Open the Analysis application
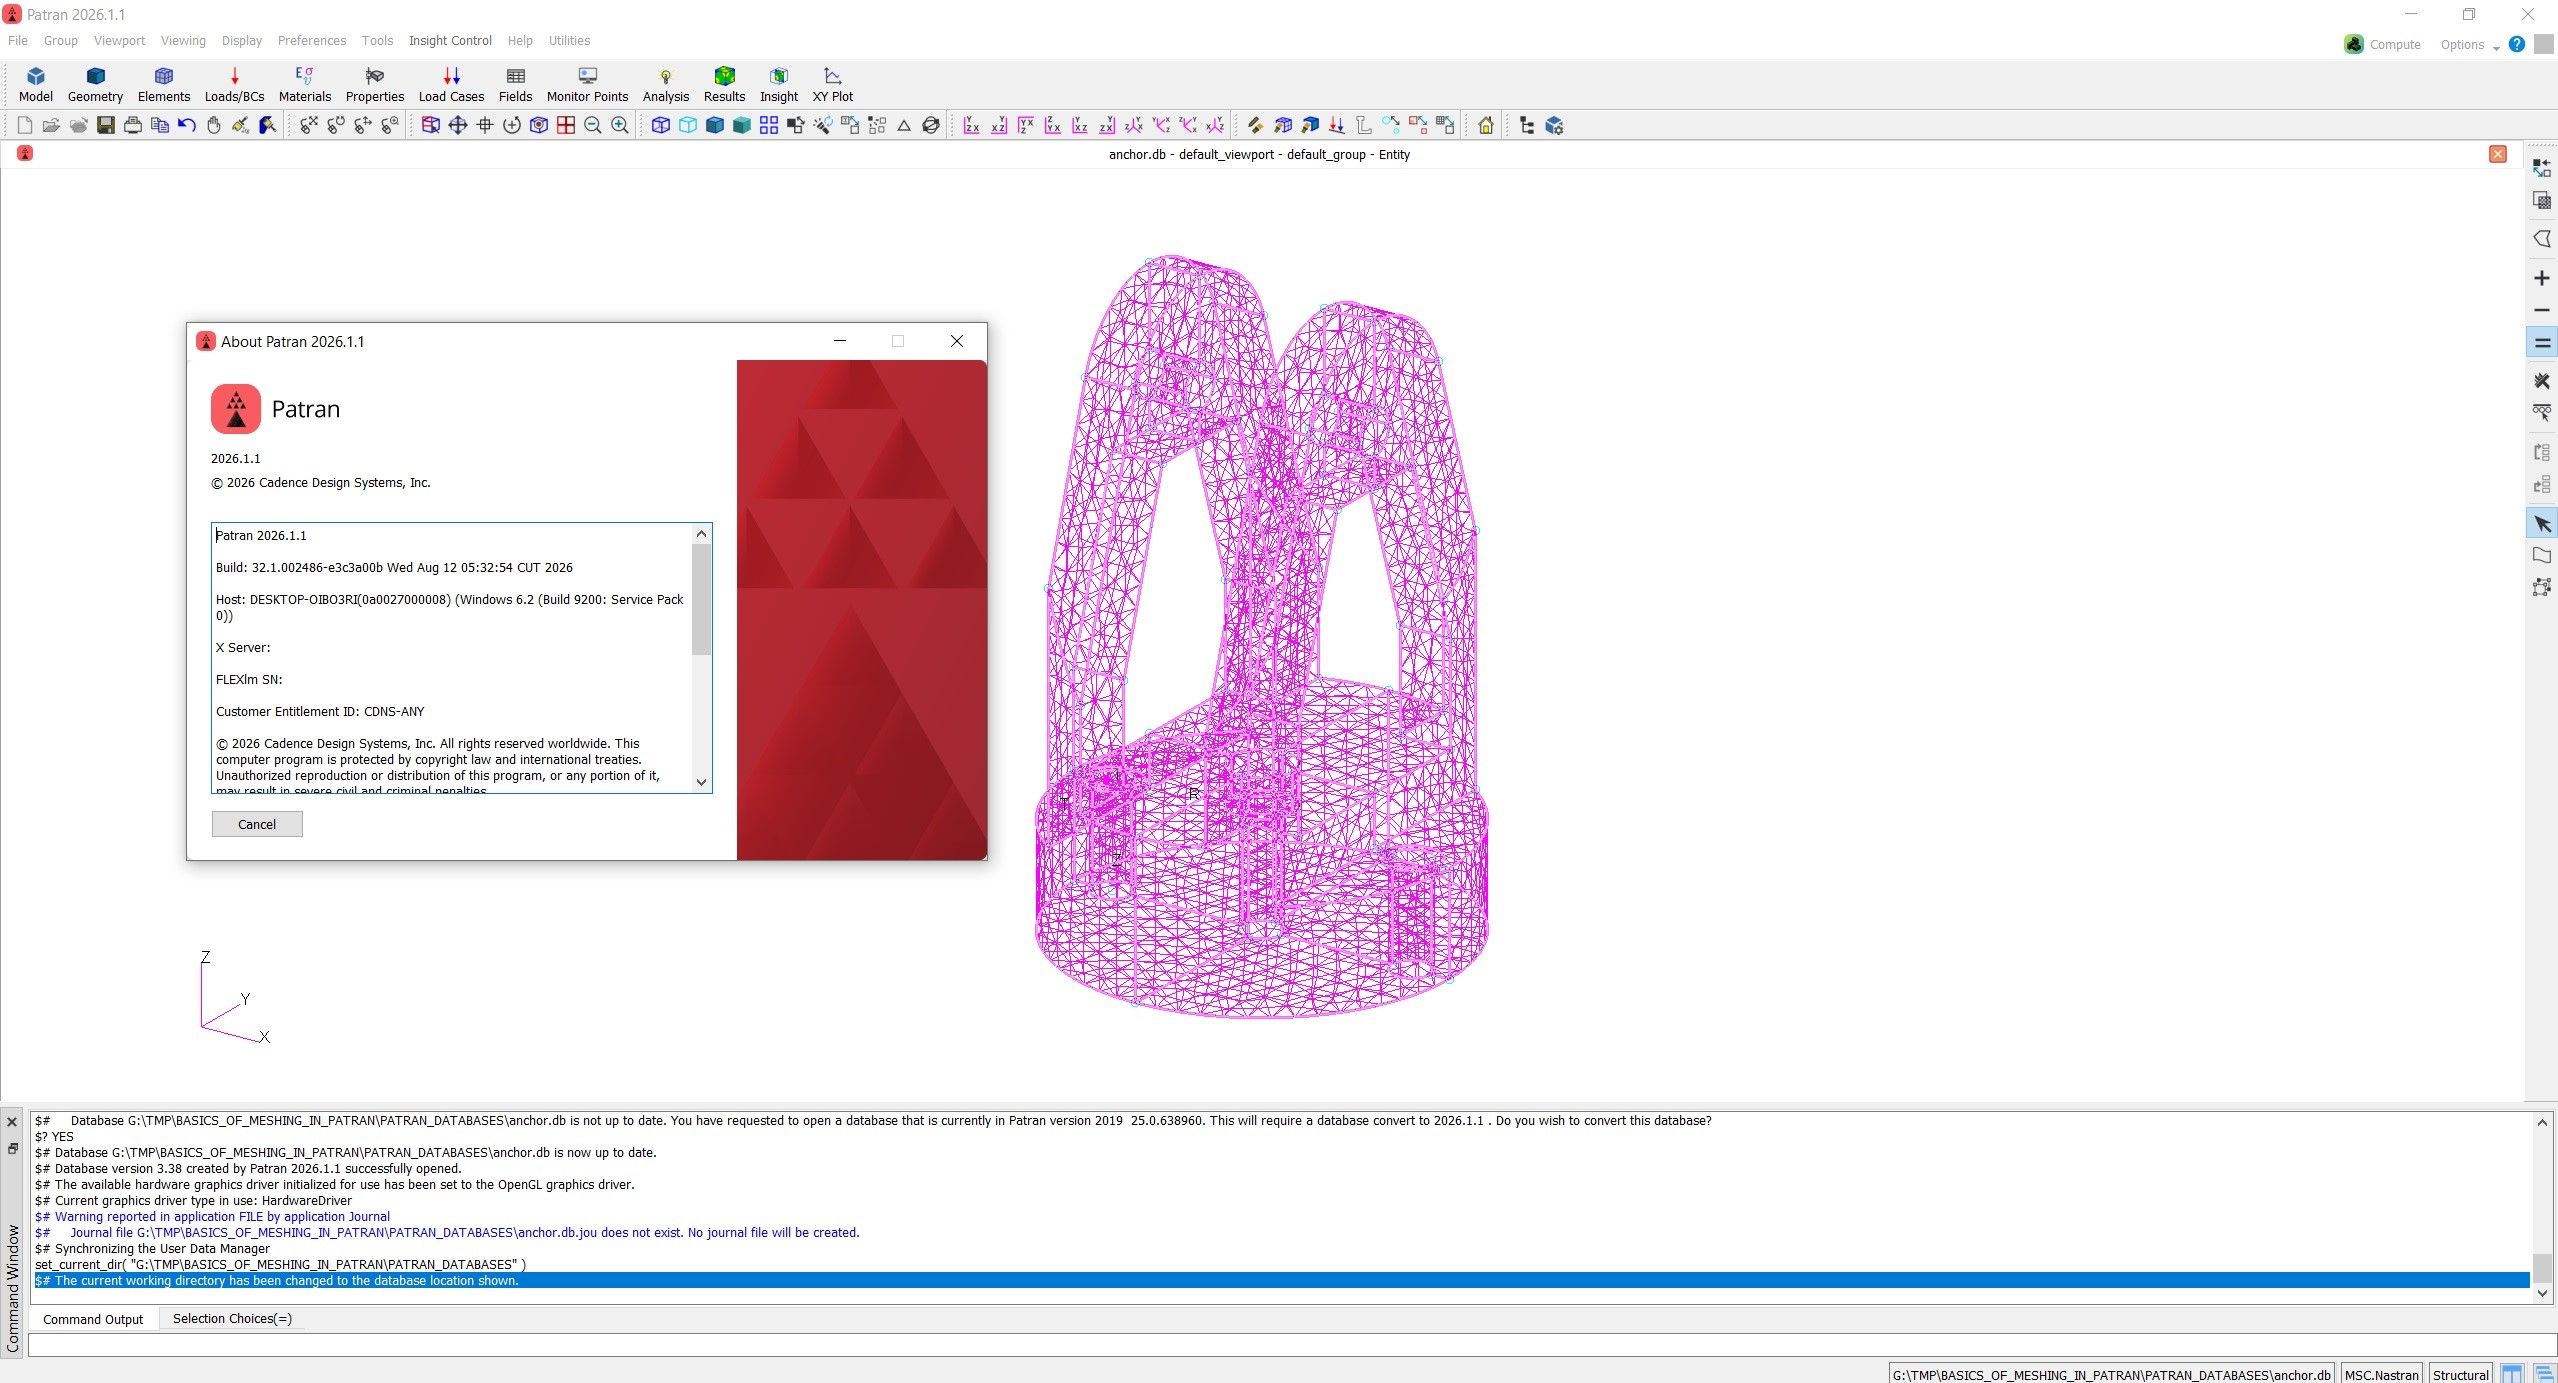The width and height of the screenshot is (2558, 1383). (x=666, y=84)
